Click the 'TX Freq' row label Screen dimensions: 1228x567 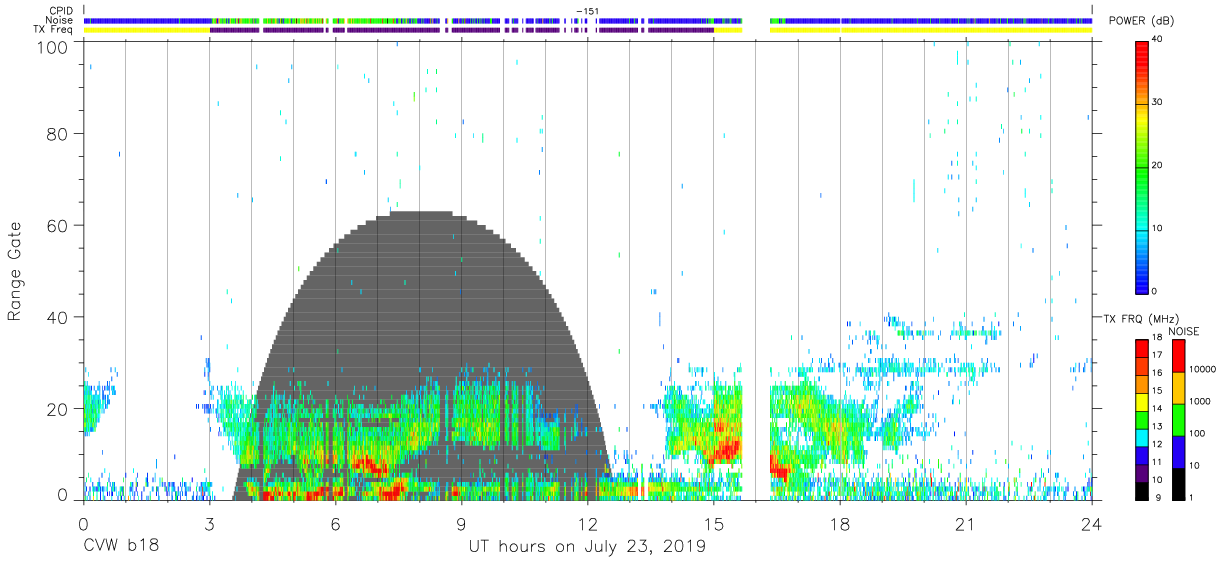[x=54, y=29]
